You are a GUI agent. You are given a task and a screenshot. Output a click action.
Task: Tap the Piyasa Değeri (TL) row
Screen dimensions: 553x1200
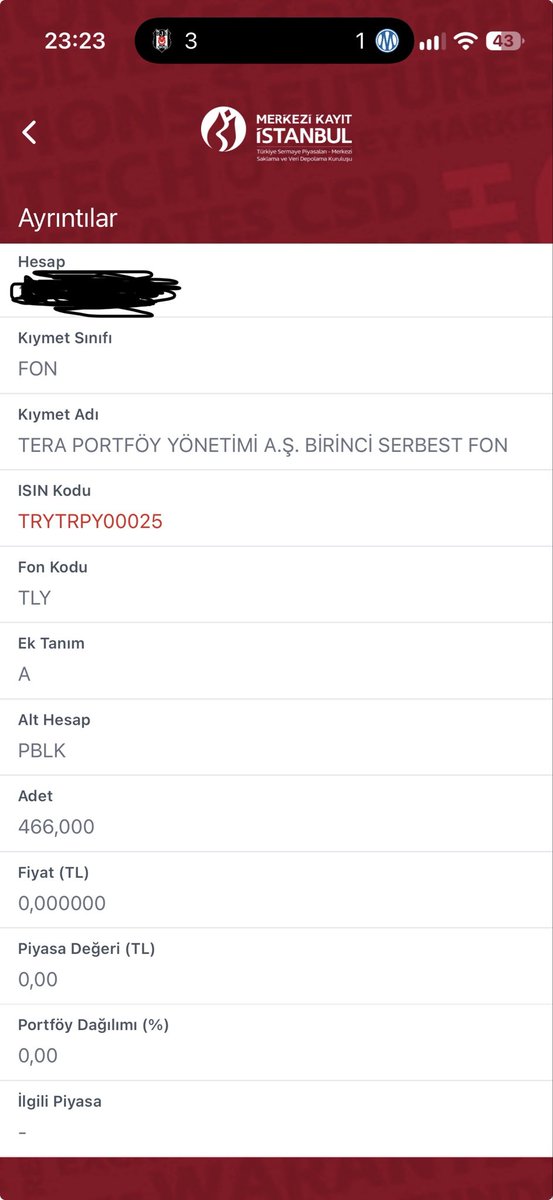point(276,966)
